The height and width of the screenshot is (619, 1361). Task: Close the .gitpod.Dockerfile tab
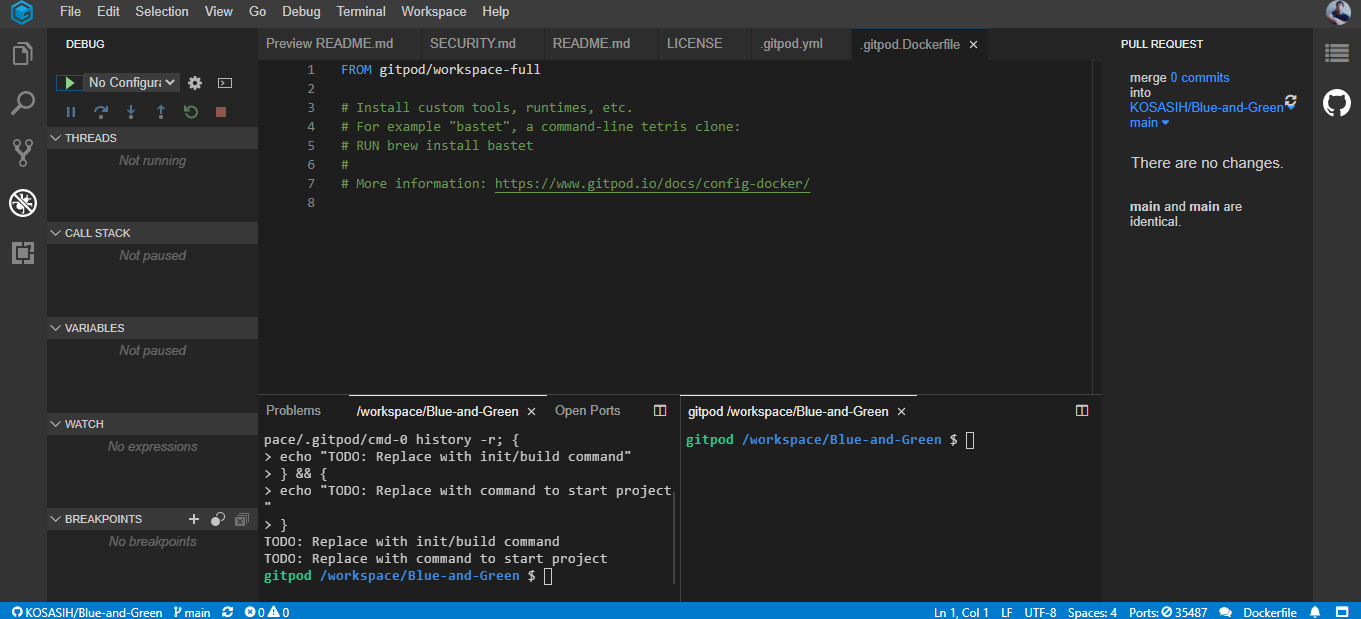(973, 44)
